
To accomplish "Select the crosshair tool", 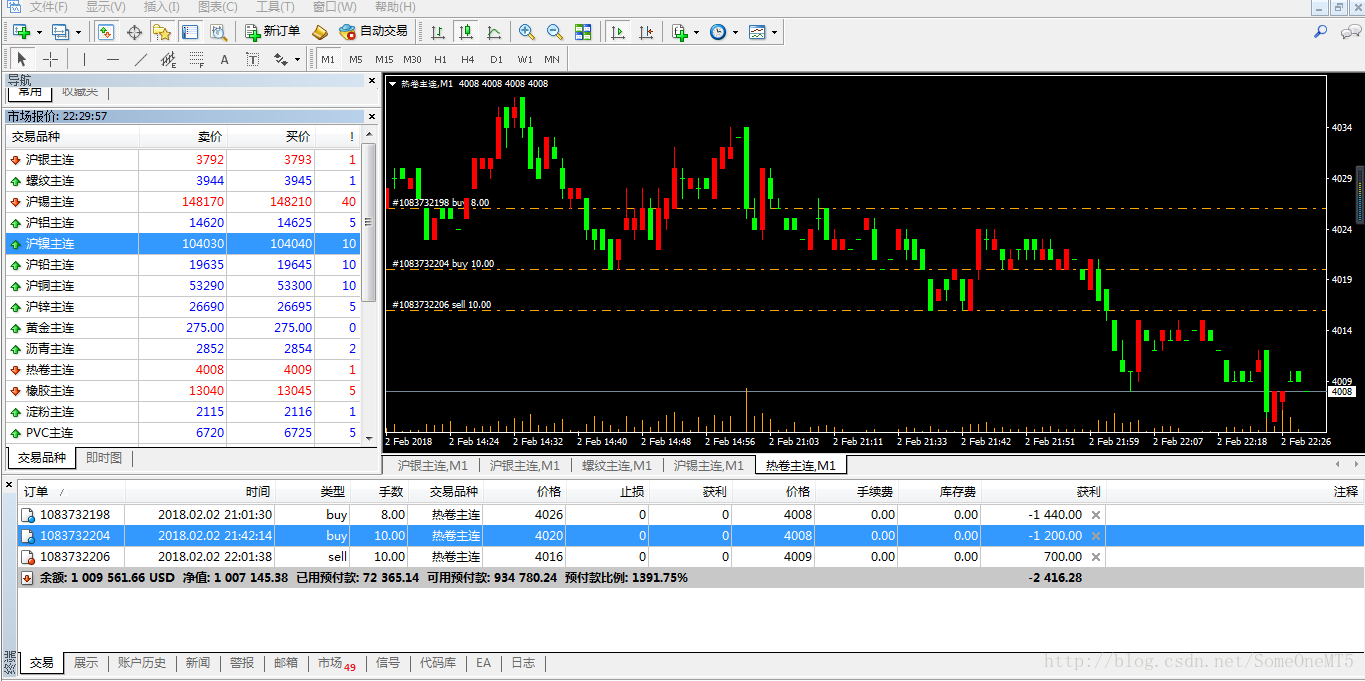I will tap(50, 59).
